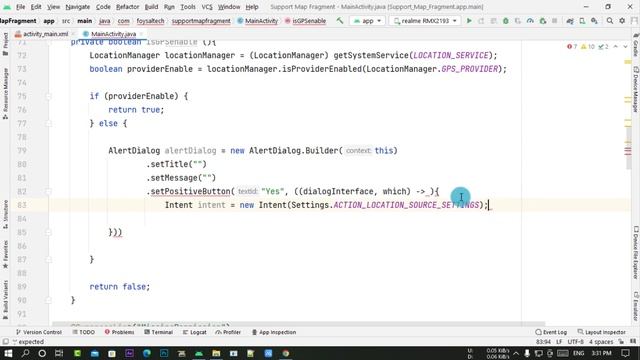This screenshot has height=360, width=640.
Task: Open the Profiler tool window
Action: coord(228,332)
